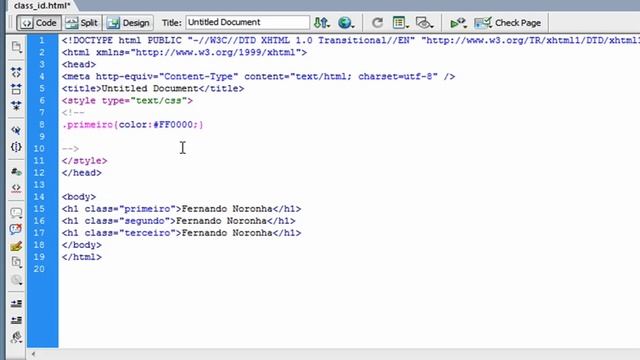Open Preview in Browser globe menu

click(346, 23)
